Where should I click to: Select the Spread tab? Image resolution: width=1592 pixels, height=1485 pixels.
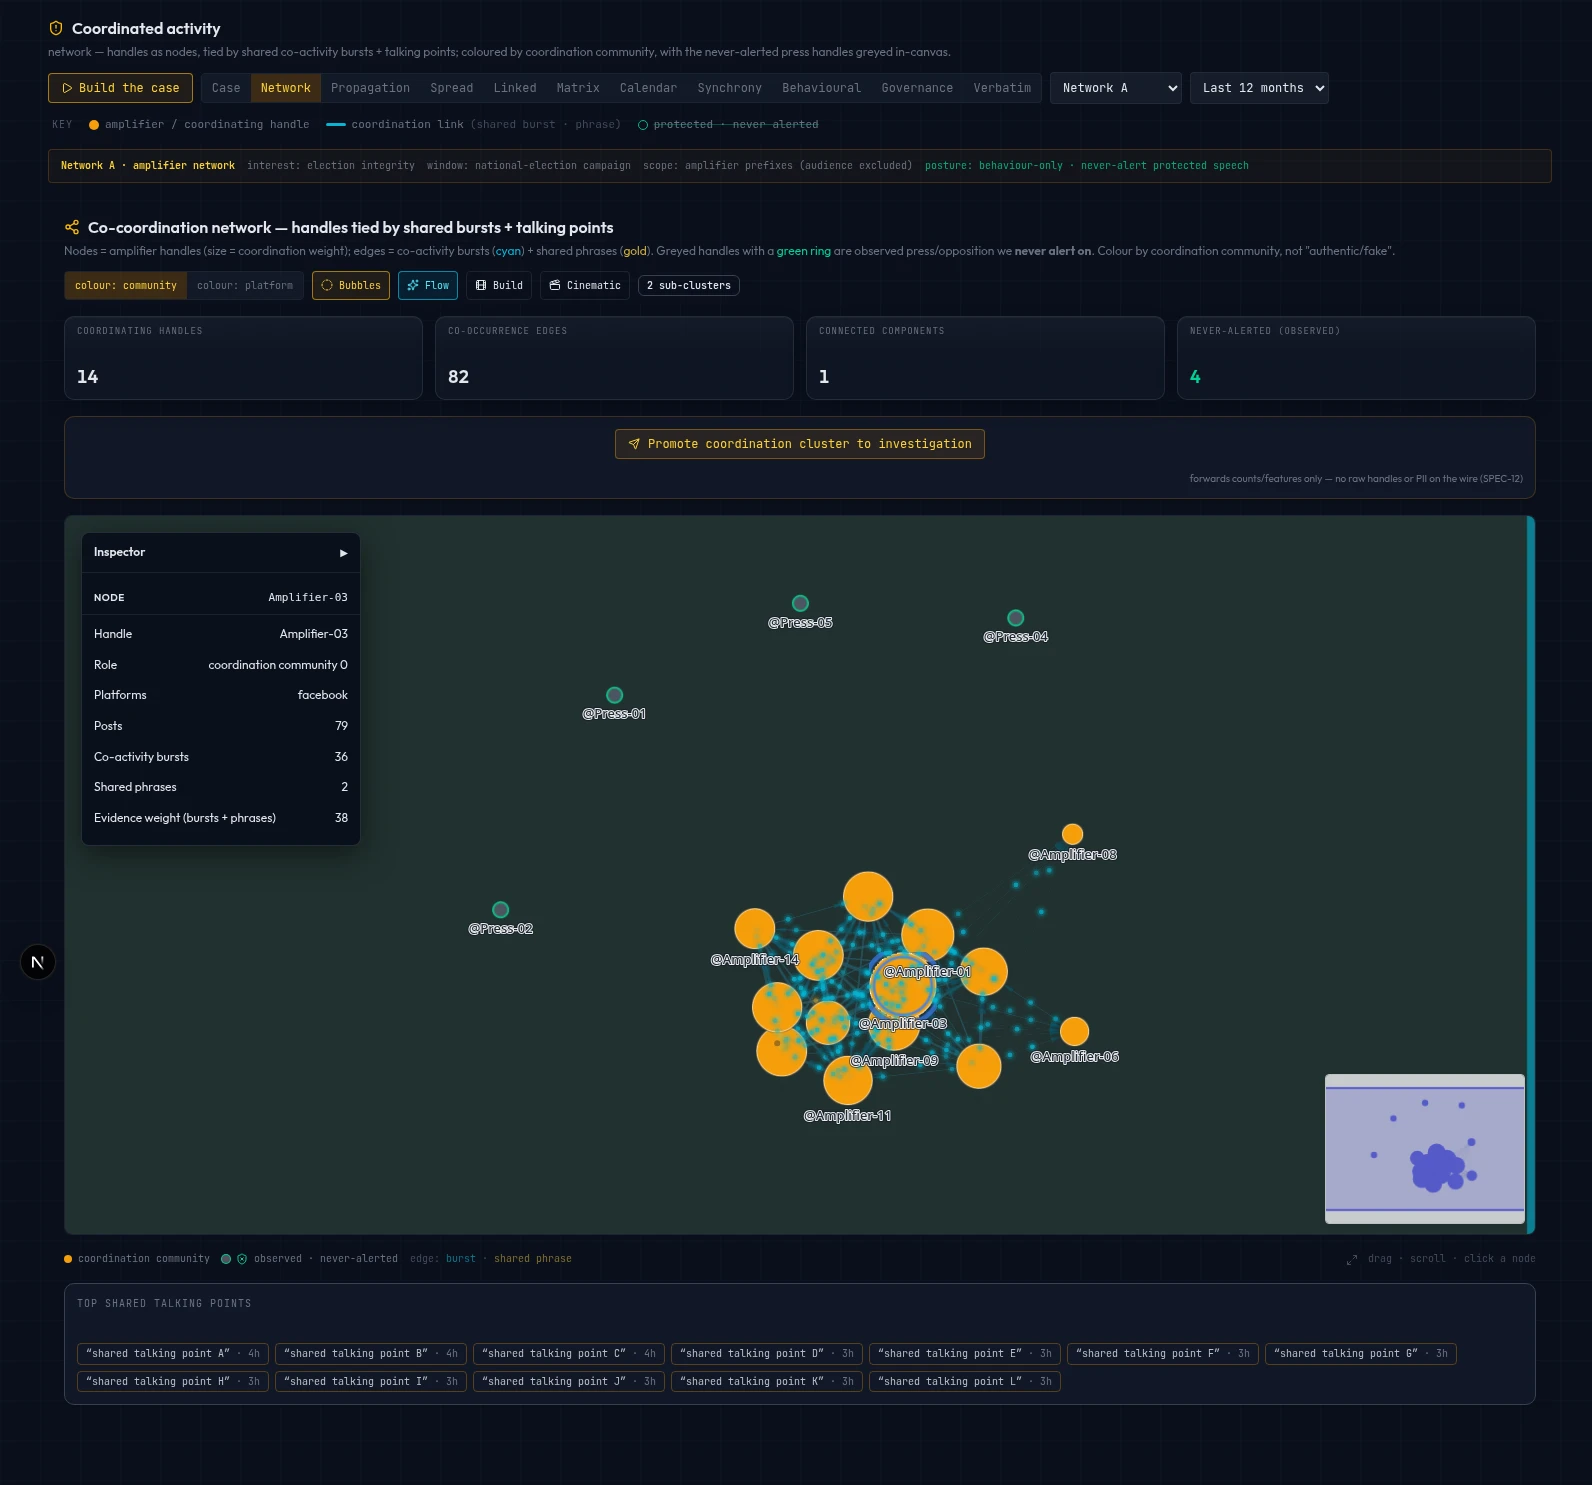tap(452, 88)
